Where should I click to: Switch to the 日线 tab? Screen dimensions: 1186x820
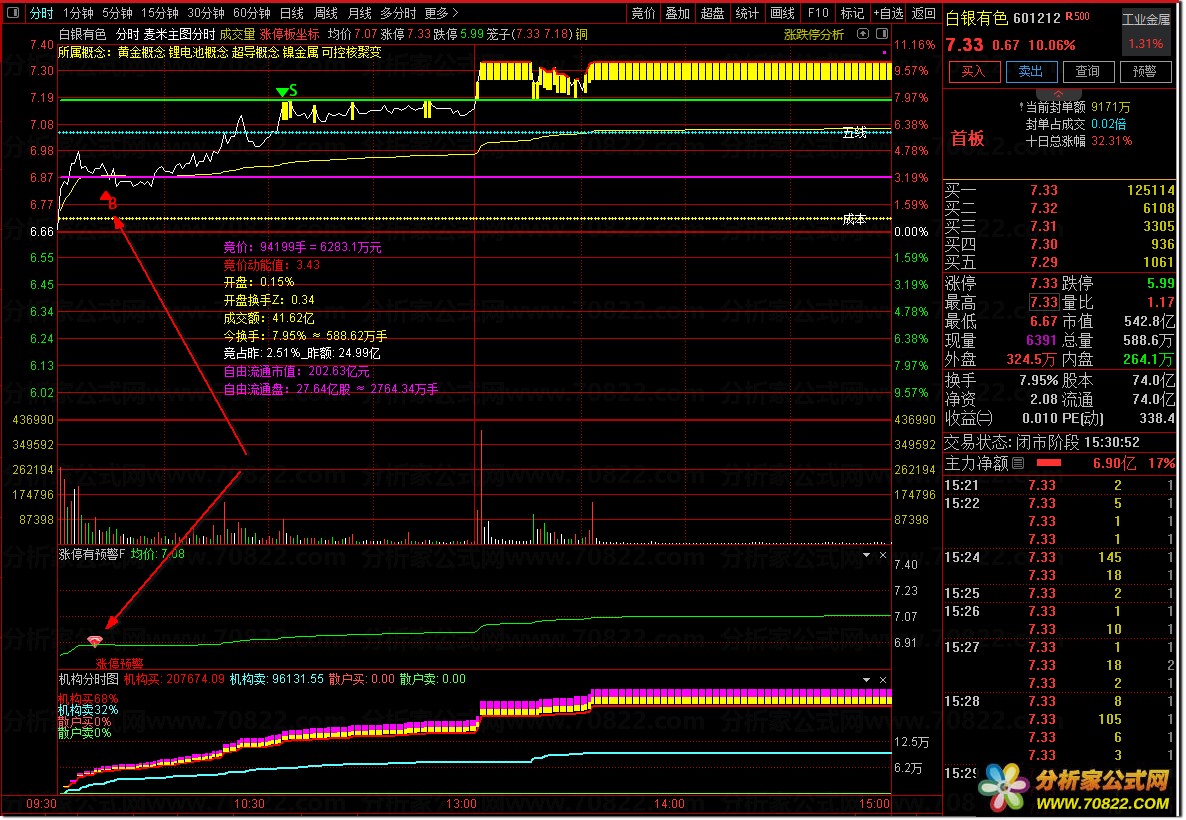291,13
